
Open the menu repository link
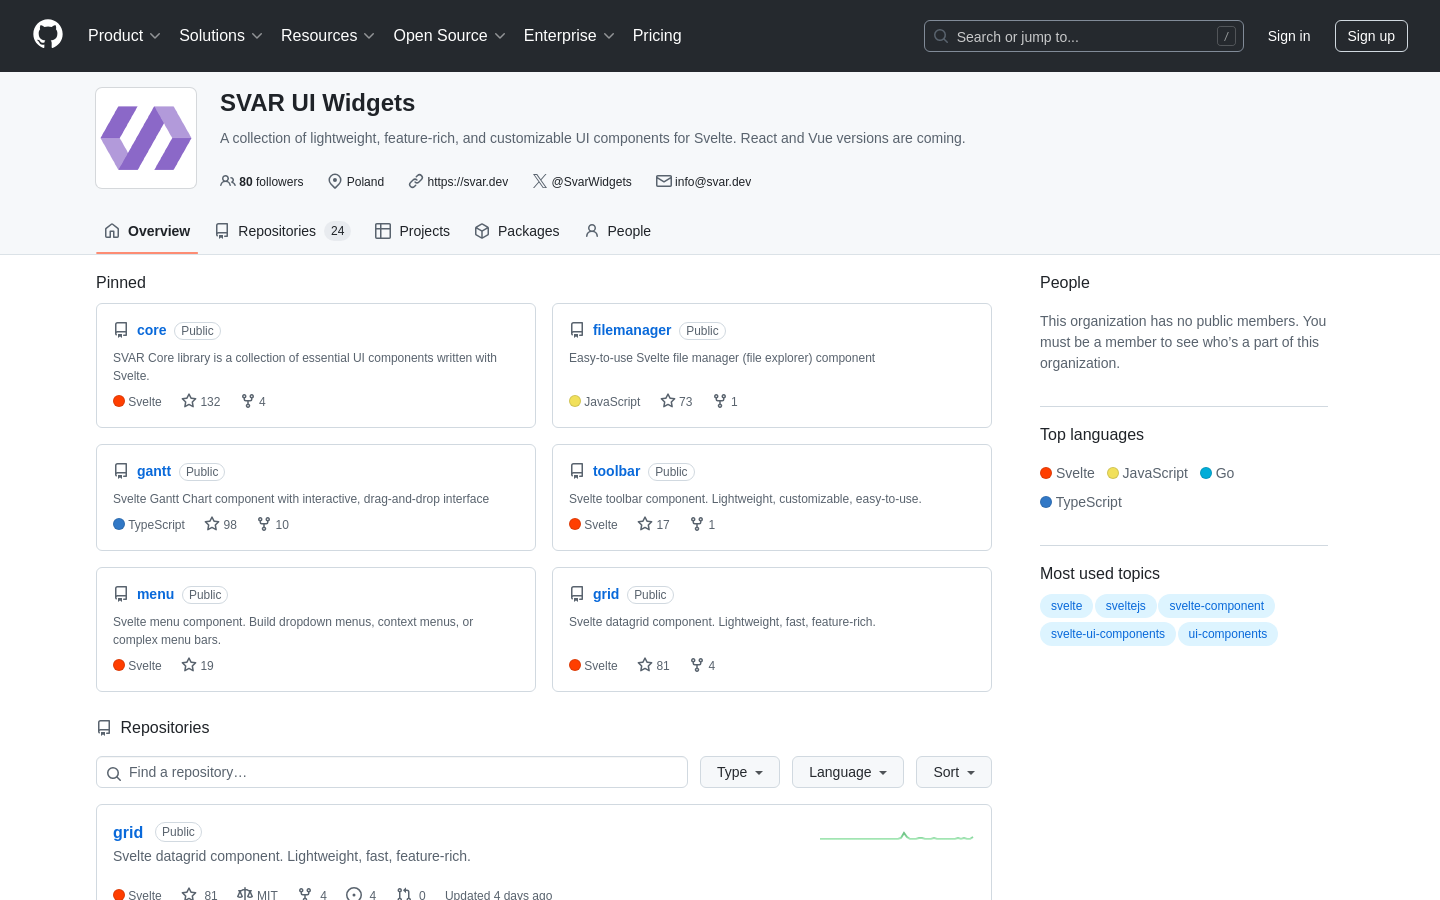click(155, 594)
